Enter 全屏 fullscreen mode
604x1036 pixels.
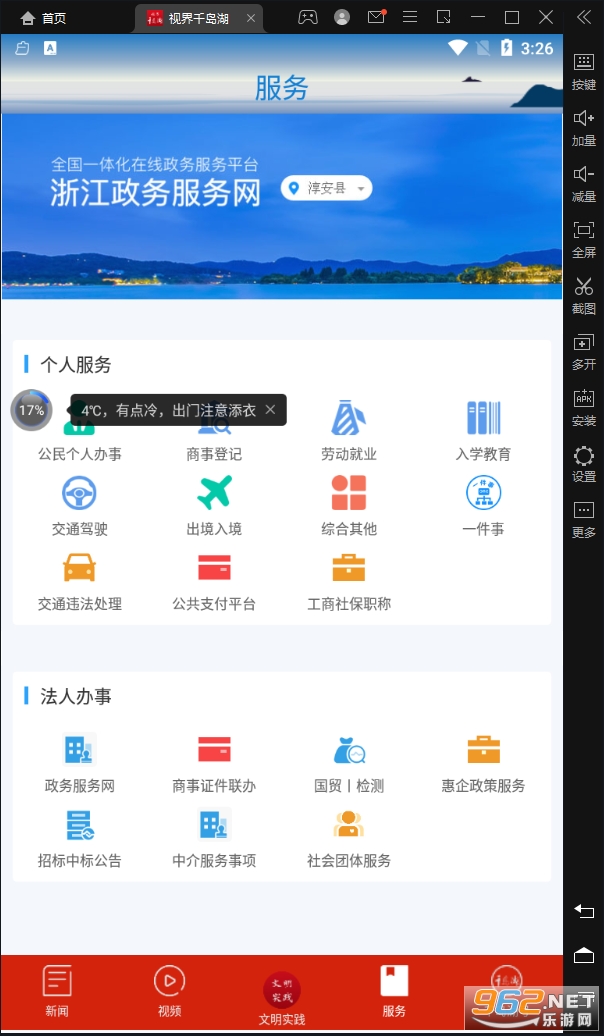pyautogui.click(x=584, y=230)
